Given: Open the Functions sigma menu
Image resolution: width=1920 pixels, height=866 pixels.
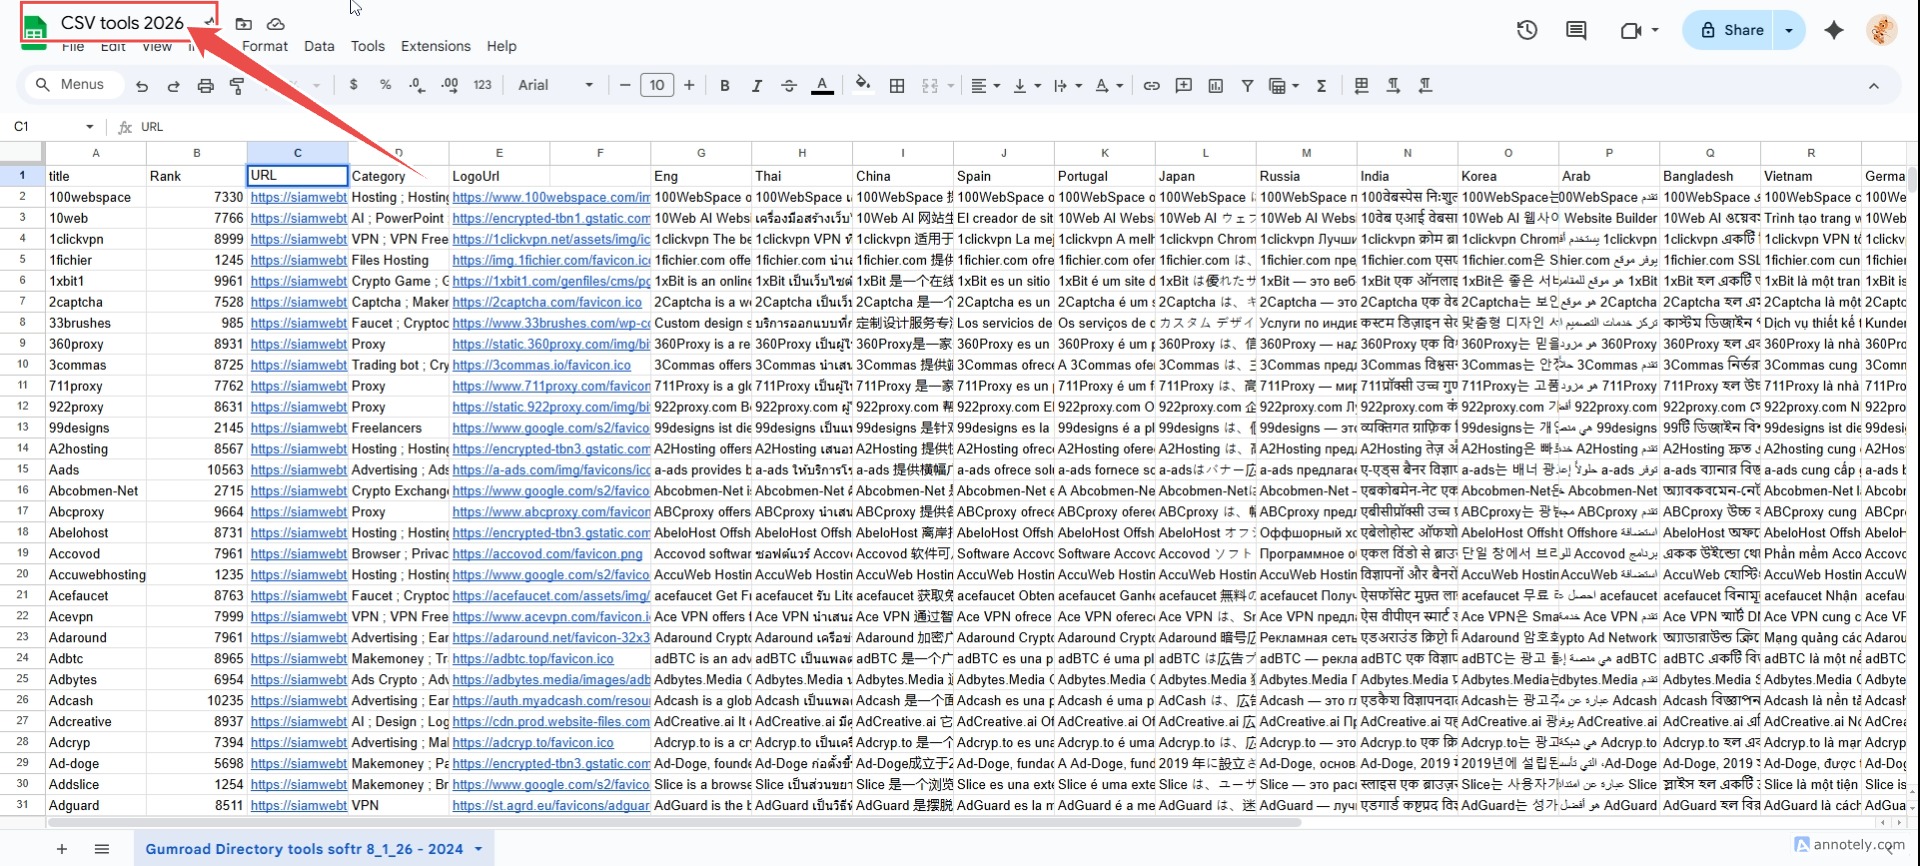Looking at the screenshot, I should tap(1321, 86).
